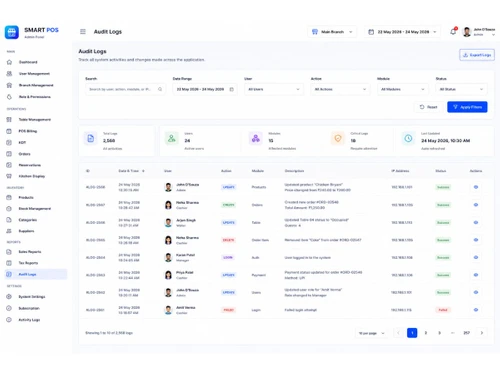The height and width of the screenshot is (375, 500).
Task: Click the User Management people icon
Action: coord(9,73)
